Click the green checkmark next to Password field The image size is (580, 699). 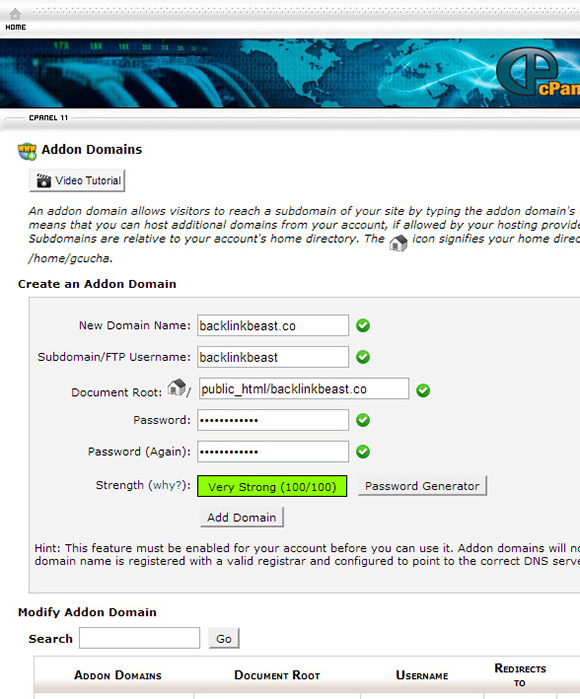(x=363, y=420)
